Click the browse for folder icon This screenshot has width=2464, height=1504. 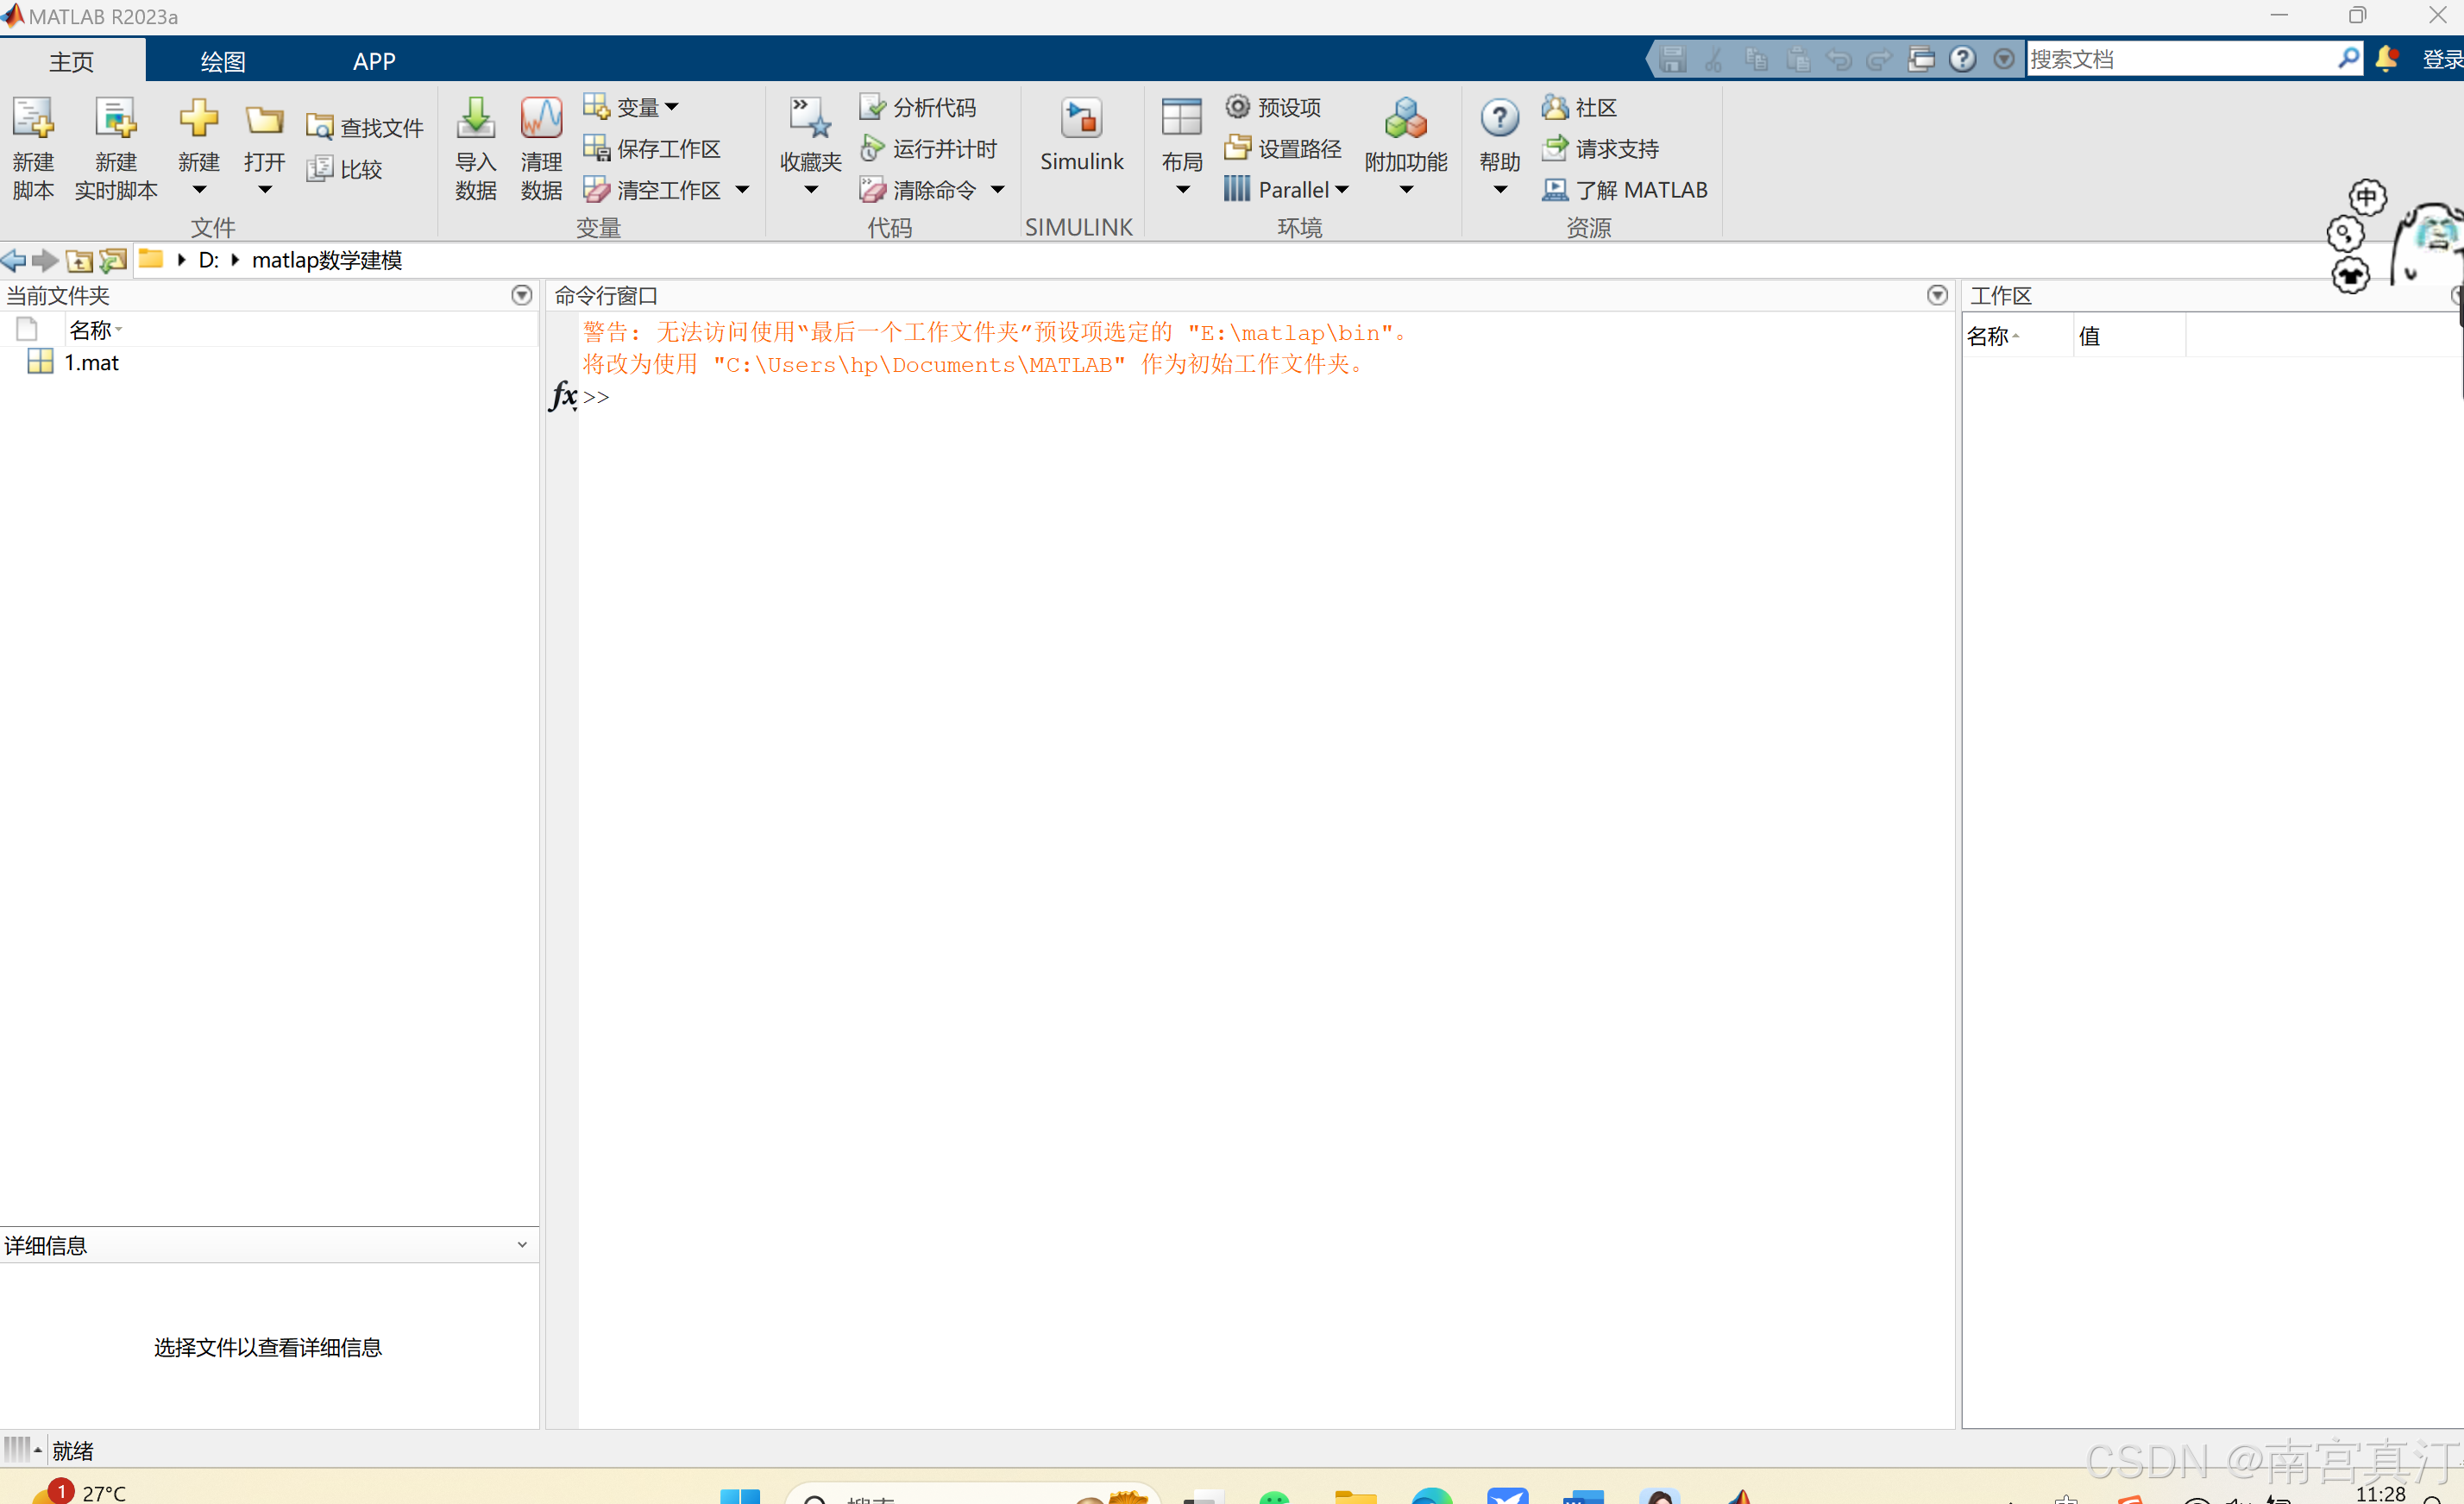pyautogui.click(x=113, y=260)
